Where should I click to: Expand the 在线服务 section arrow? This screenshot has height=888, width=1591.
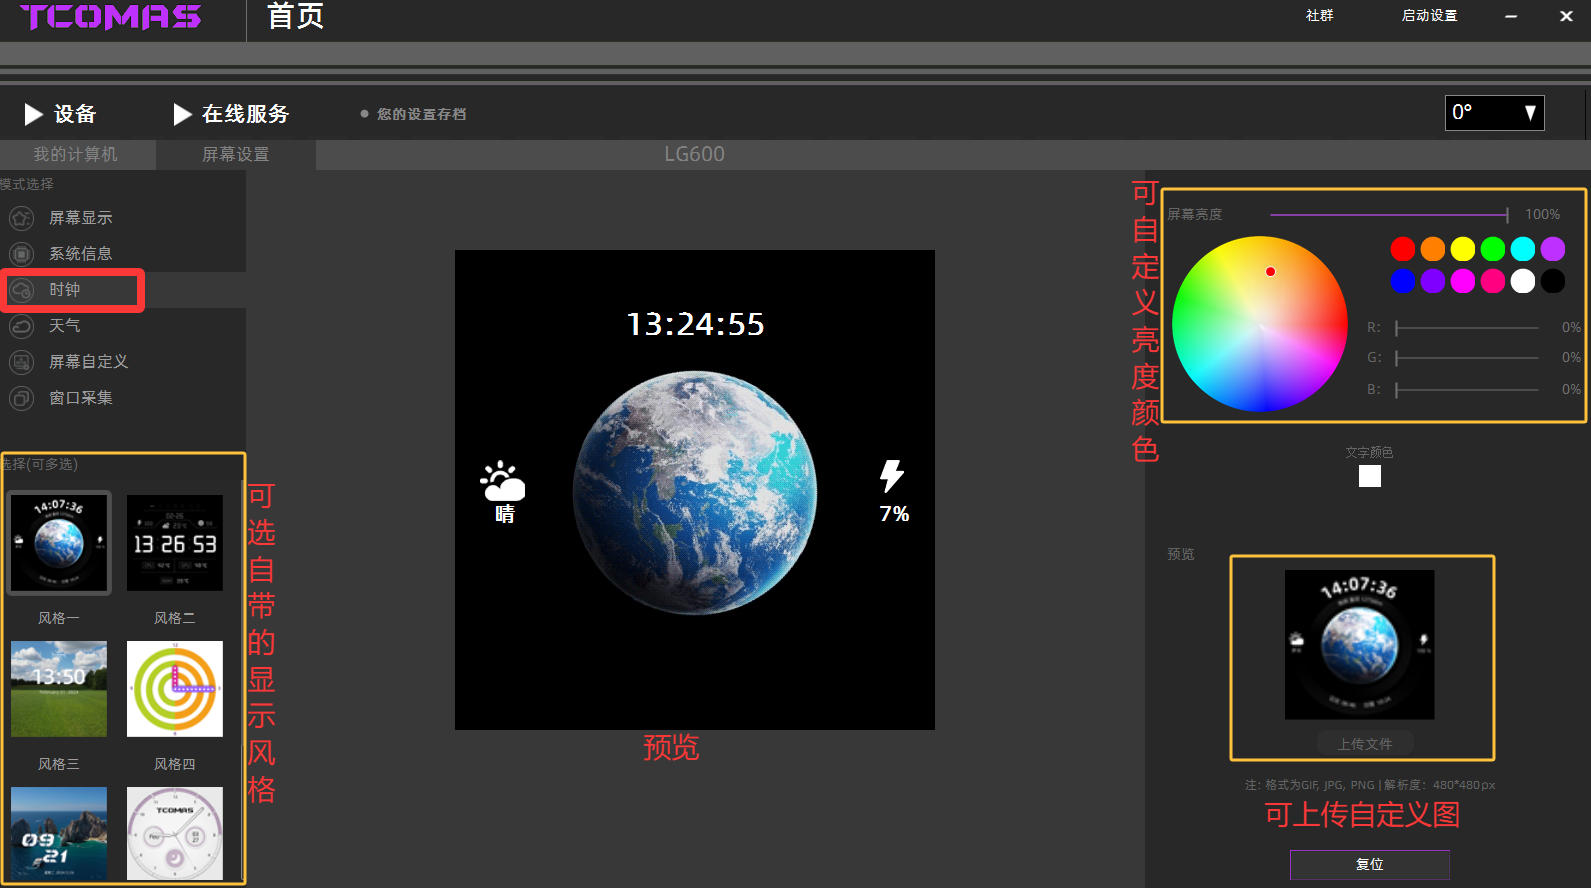point(182,114)
